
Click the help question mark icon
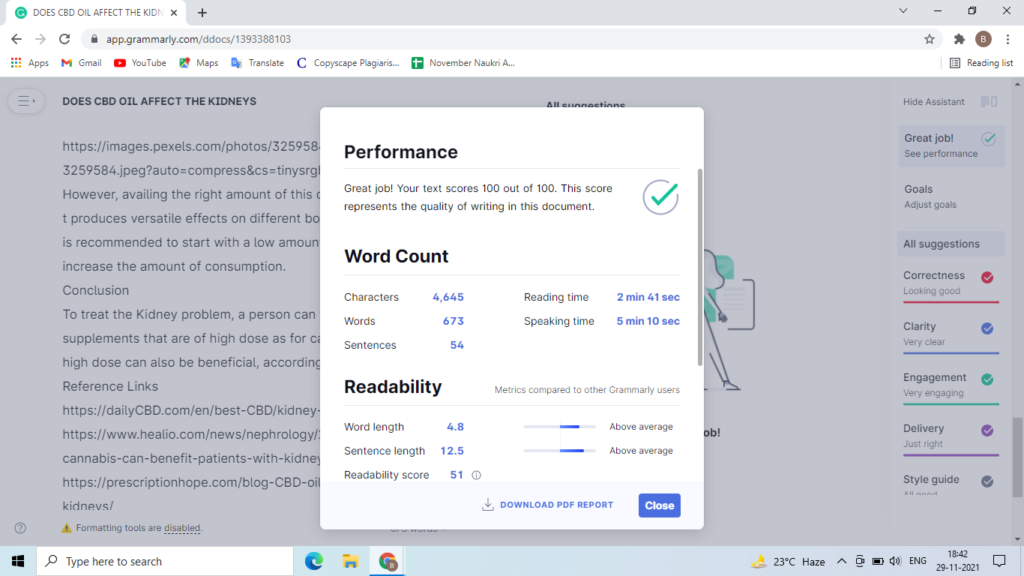(20, 528)
